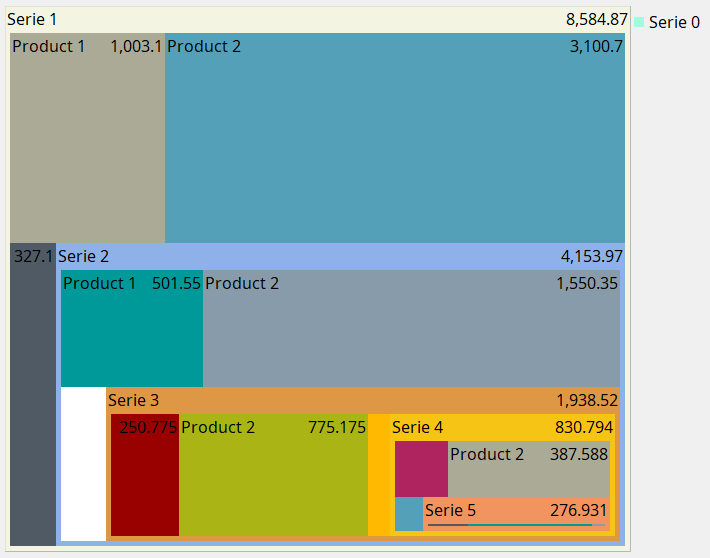
Task: Click the dark gray 327.1 tile
Action: pos(32,400)
